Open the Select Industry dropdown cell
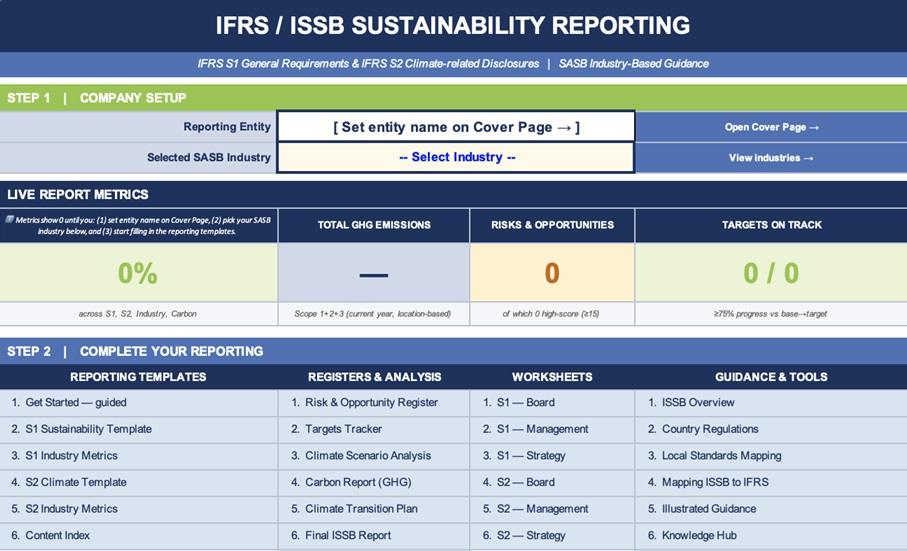This screenshot has width=907, height=551. click(456, 157)
